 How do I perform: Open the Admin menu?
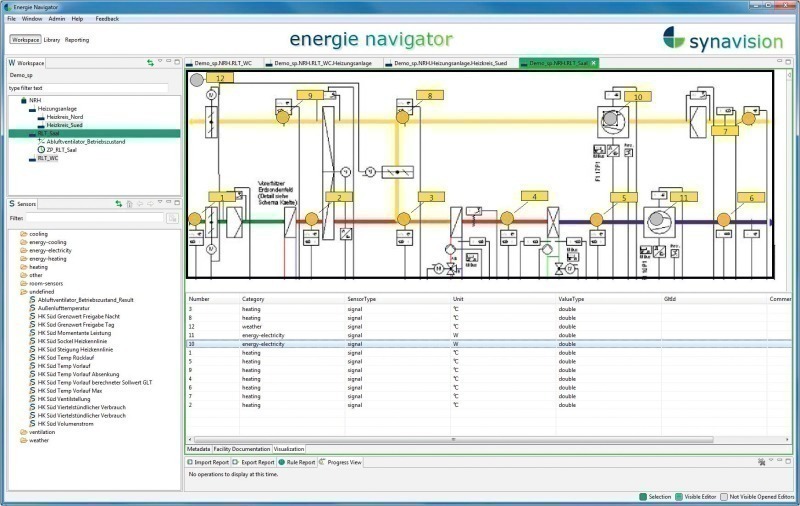tap(57, 18)
